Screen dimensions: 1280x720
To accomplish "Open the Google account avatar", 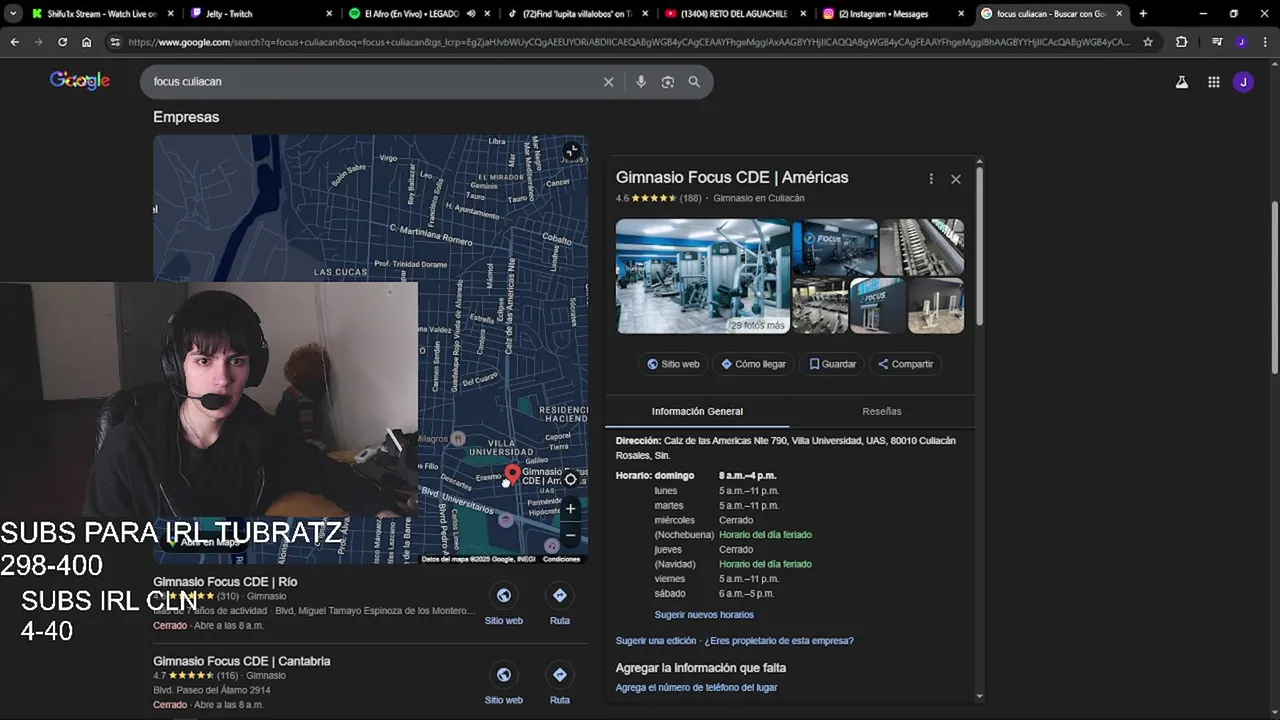I will click(1243, 82).
